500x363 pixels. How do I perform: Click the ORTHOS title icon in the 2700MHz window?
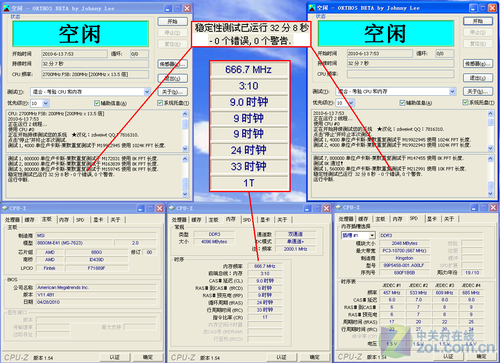point(7,8)
